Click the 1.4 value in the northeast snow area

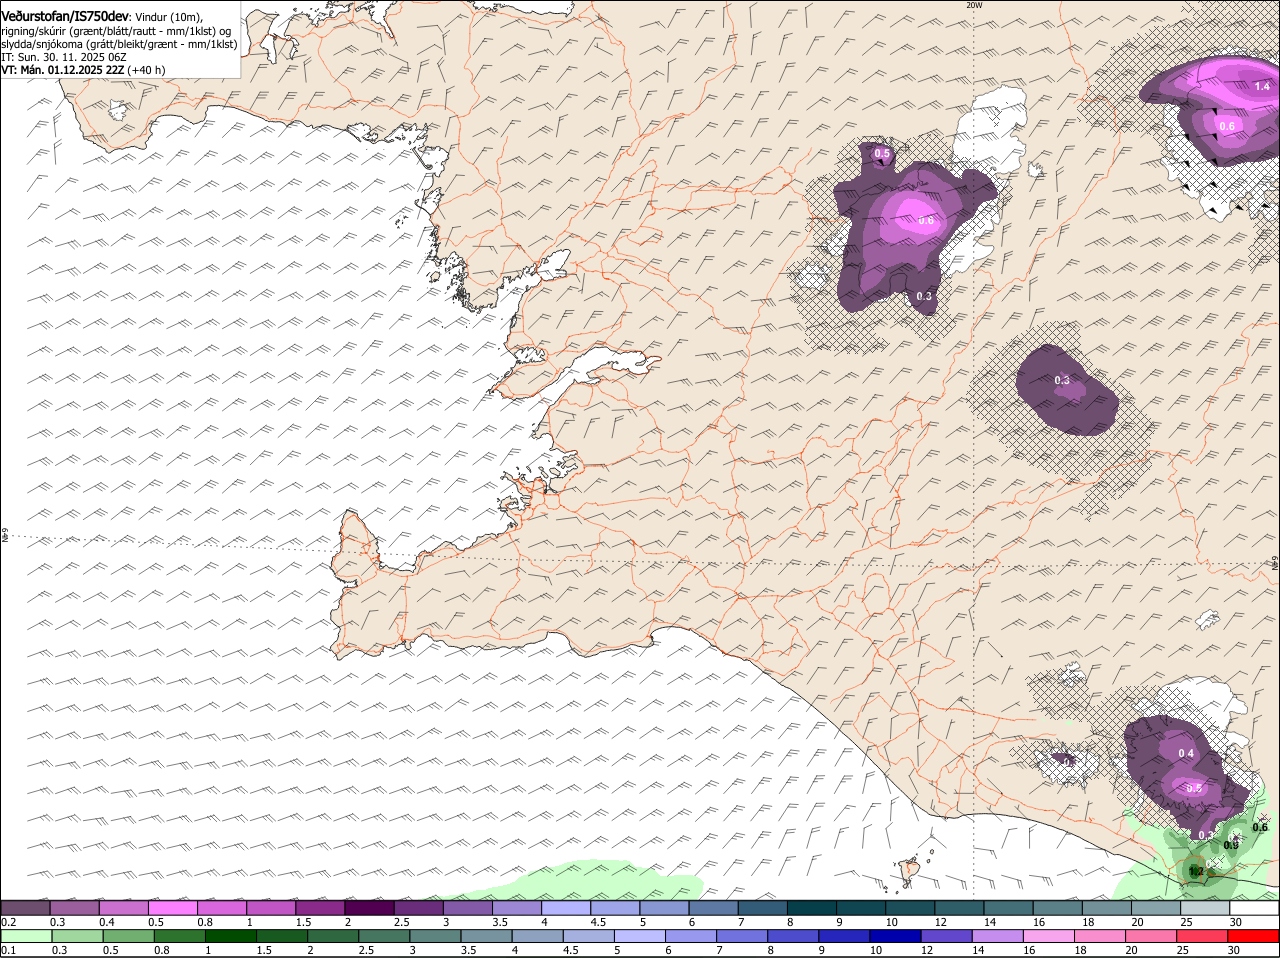click(1262, 87)
